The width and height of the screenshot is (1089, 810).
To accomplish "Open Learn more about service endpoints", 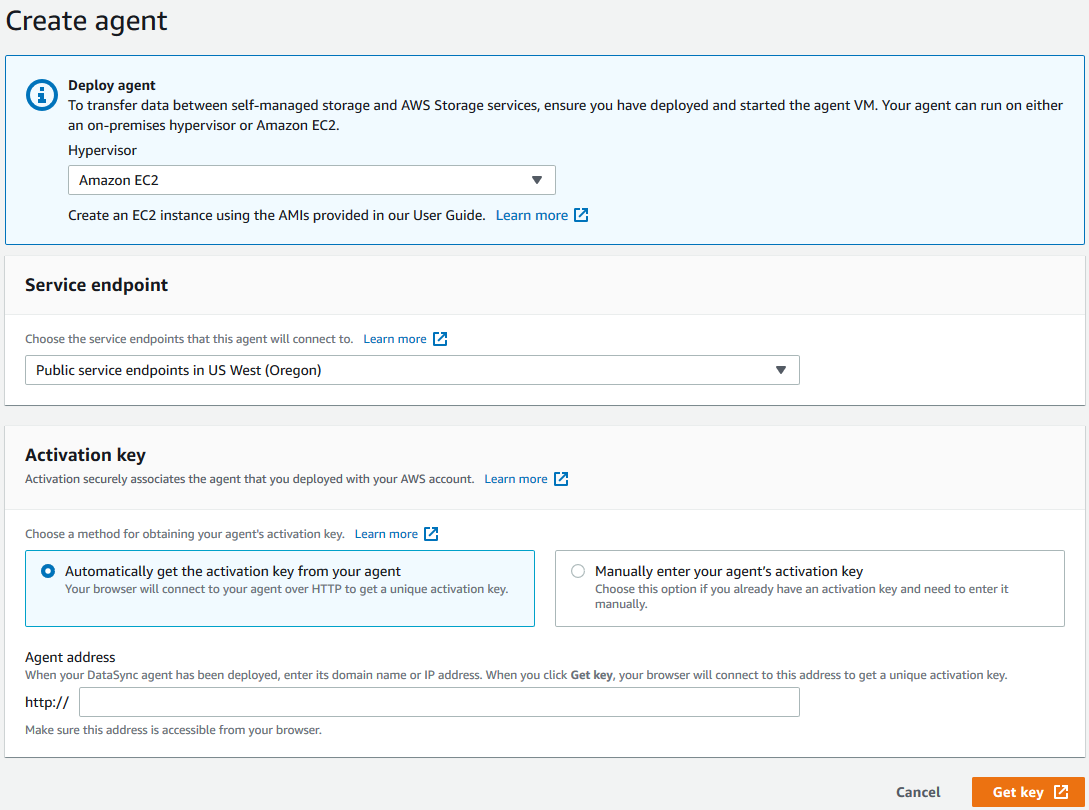I will [394, 338].
